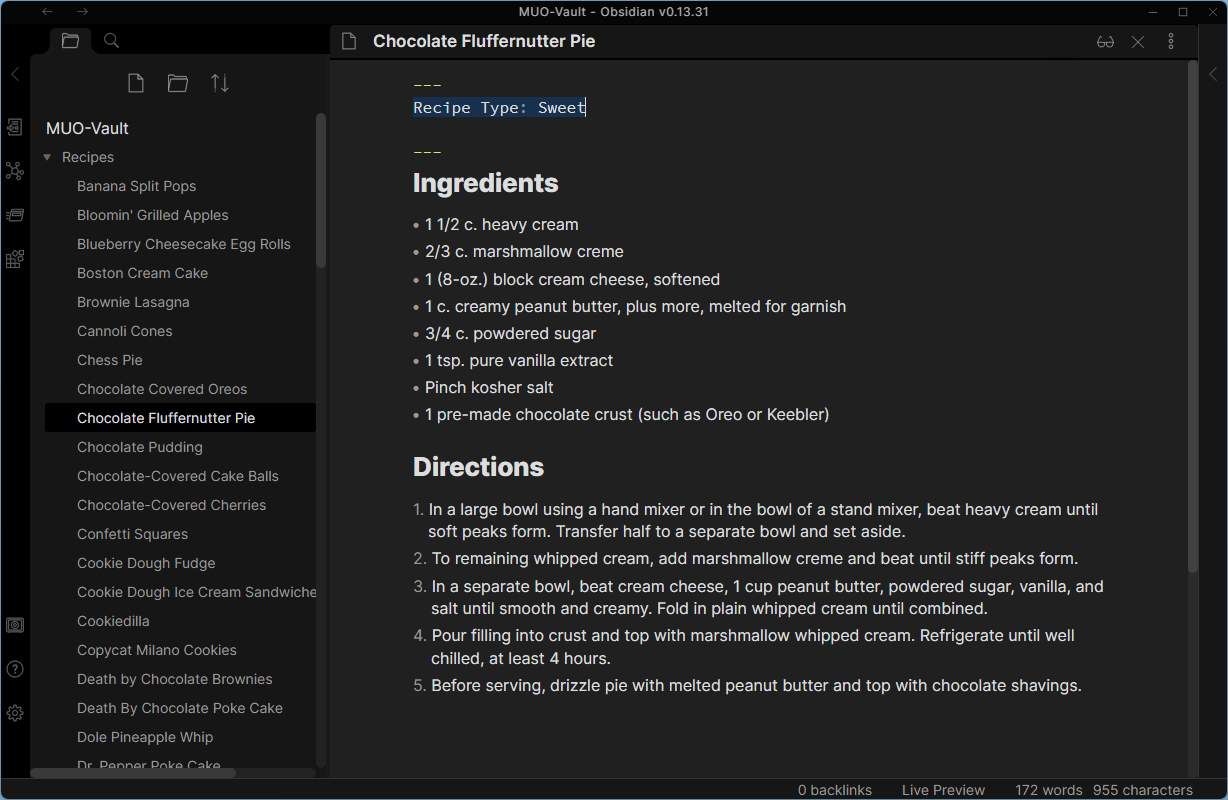Open the vault switcher icon
Screen dimensions: 1228x800
15,625
